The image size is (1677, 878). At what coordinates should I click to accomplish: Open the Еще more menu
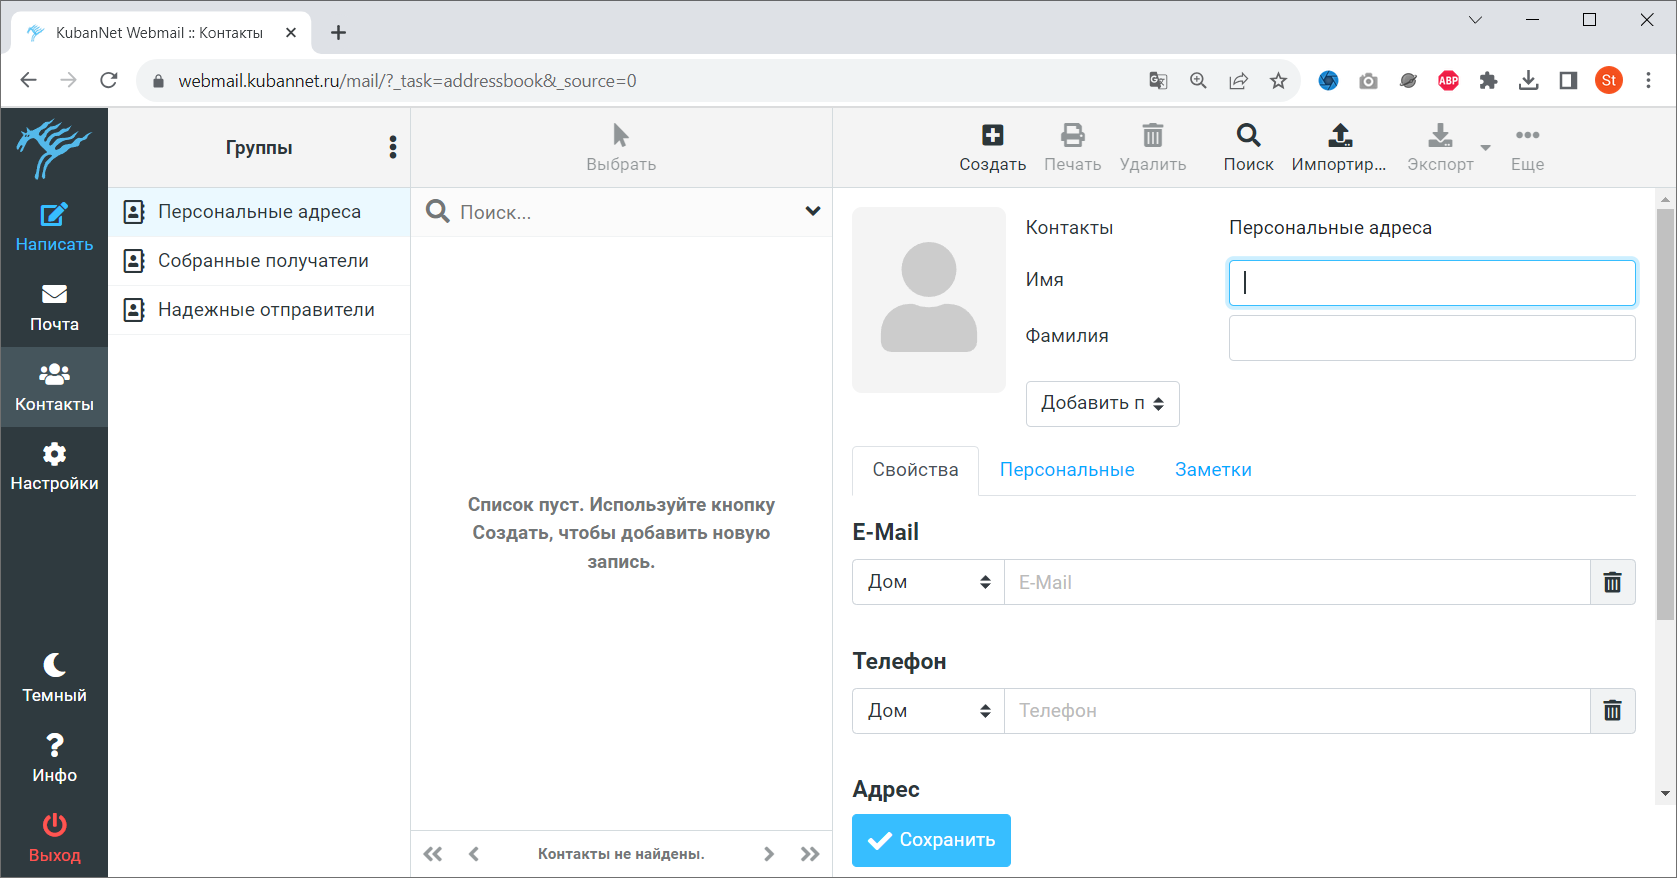coord(1527,148)
